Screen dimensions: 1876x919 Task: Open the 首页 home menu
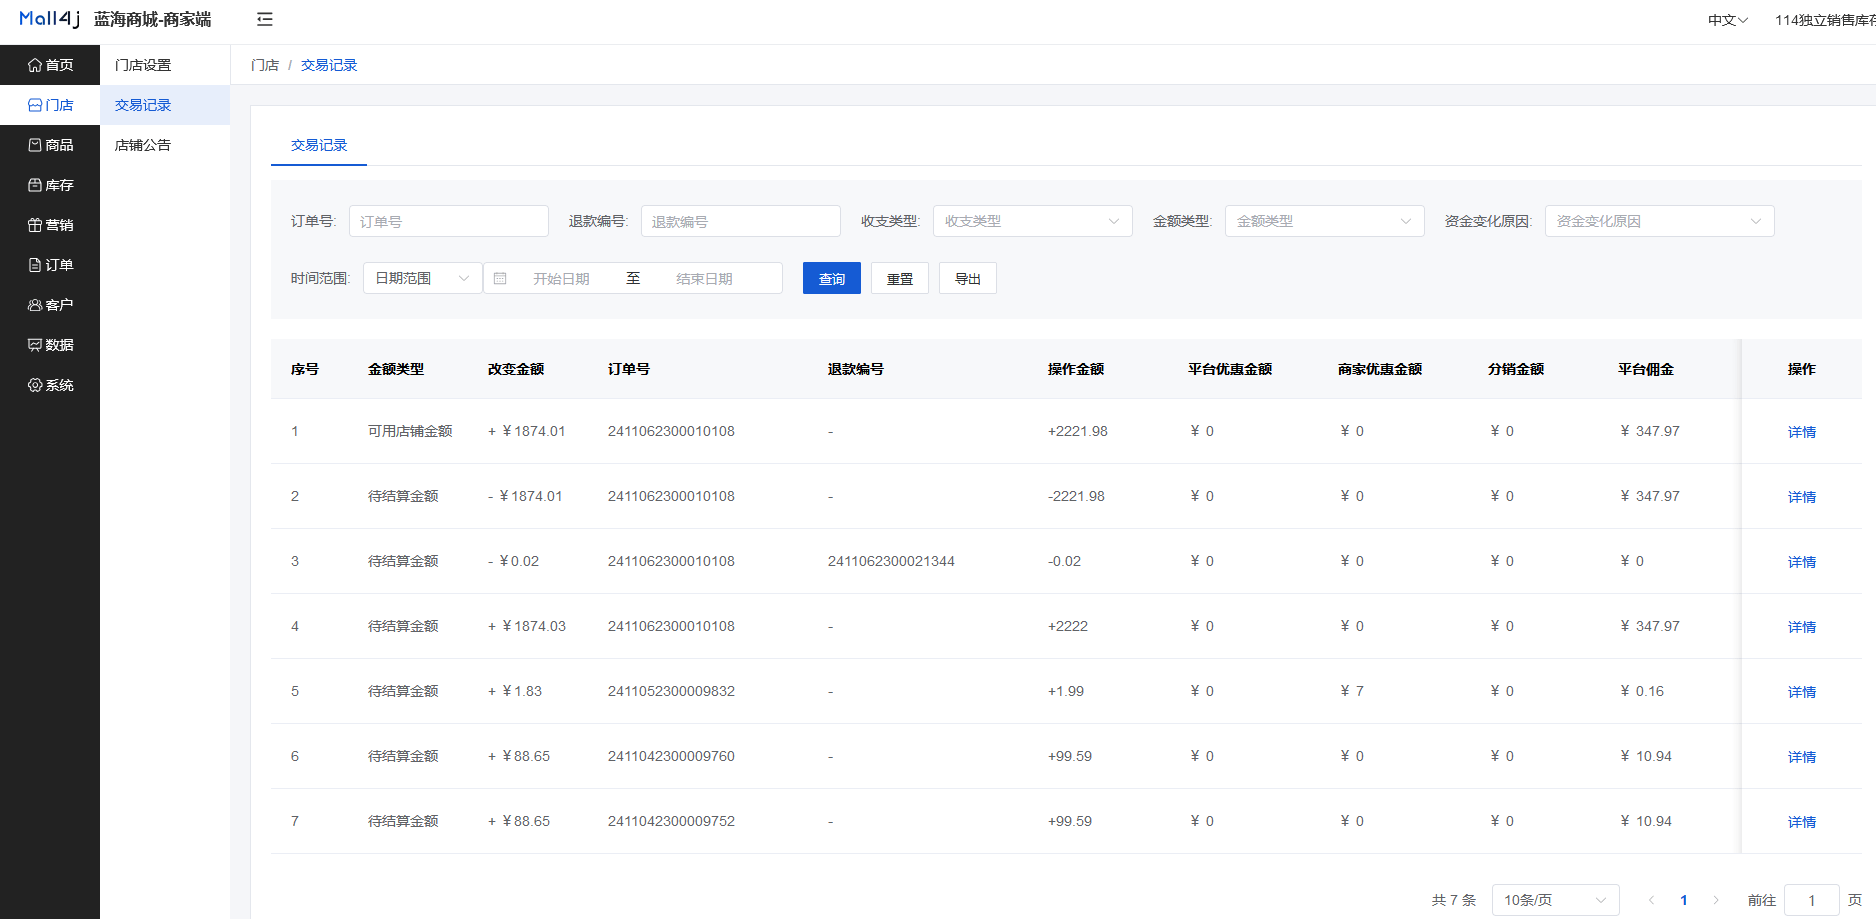(x=50, y=65)
